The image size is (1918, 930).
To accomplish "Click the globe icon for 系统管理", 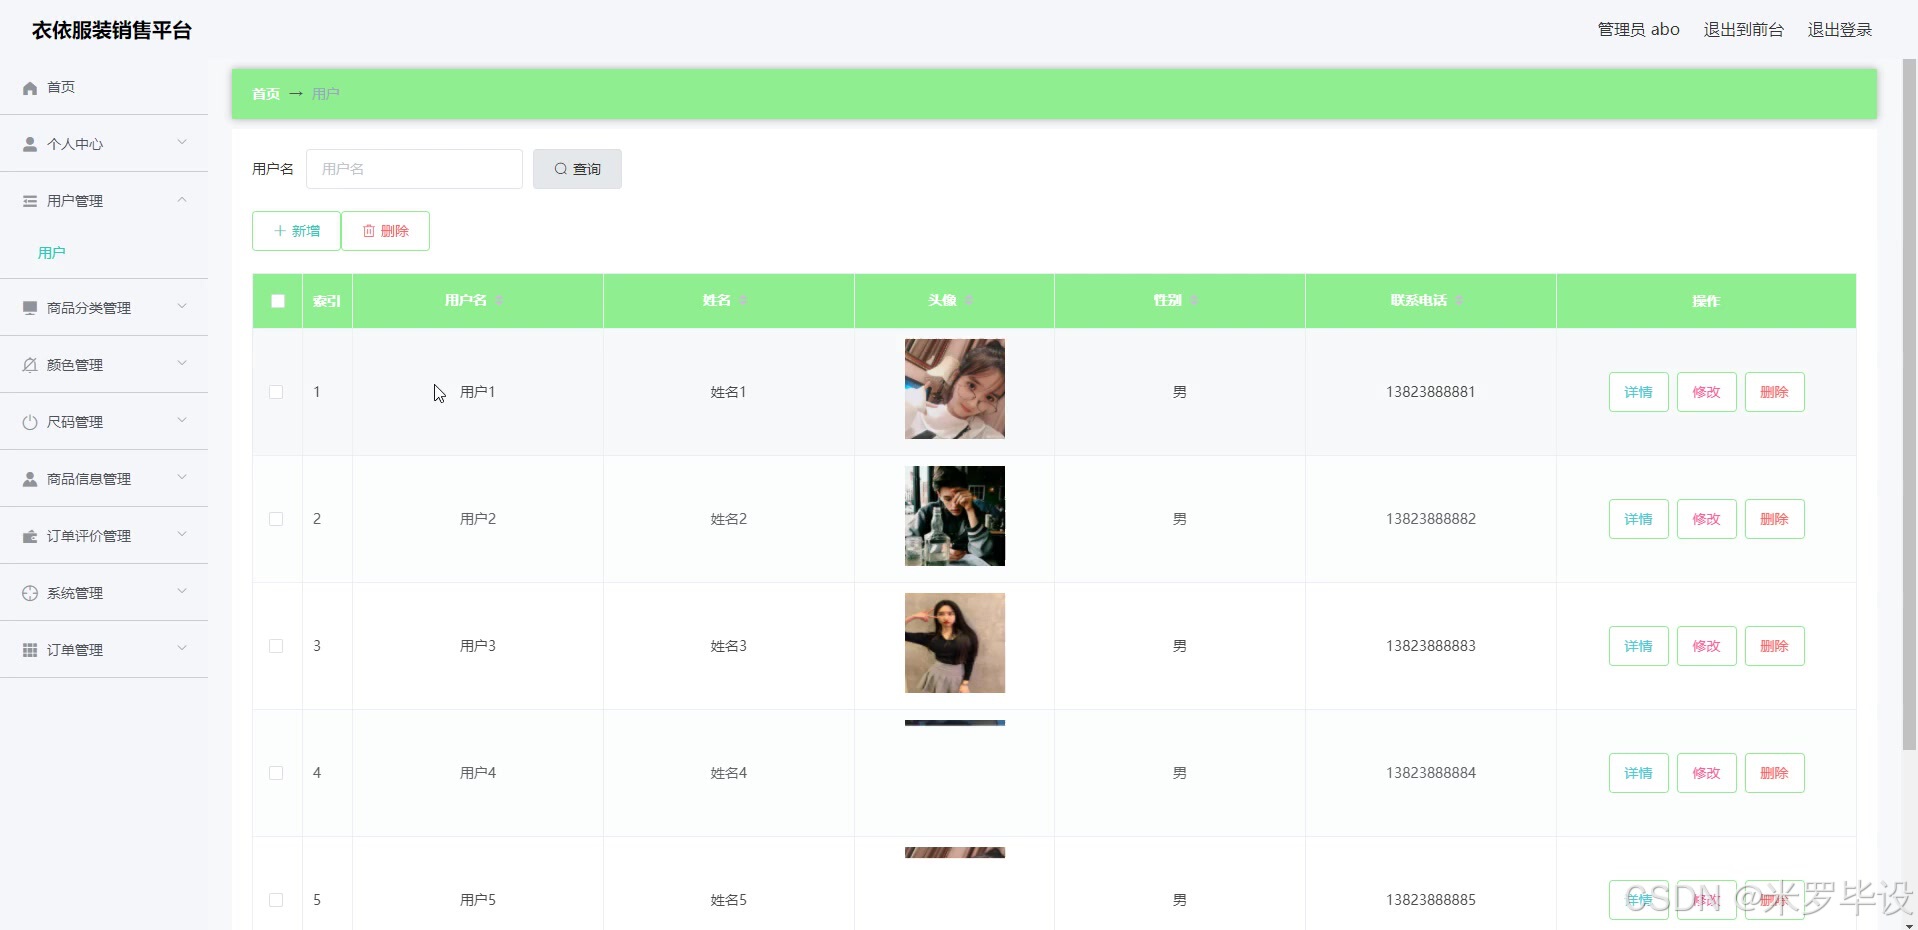I will coord(30,593).
